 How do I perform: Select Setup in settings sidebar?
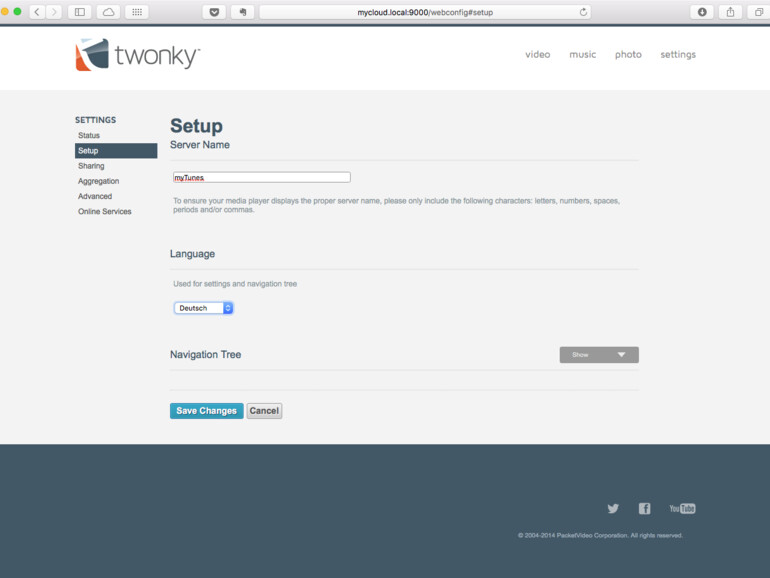116,151
